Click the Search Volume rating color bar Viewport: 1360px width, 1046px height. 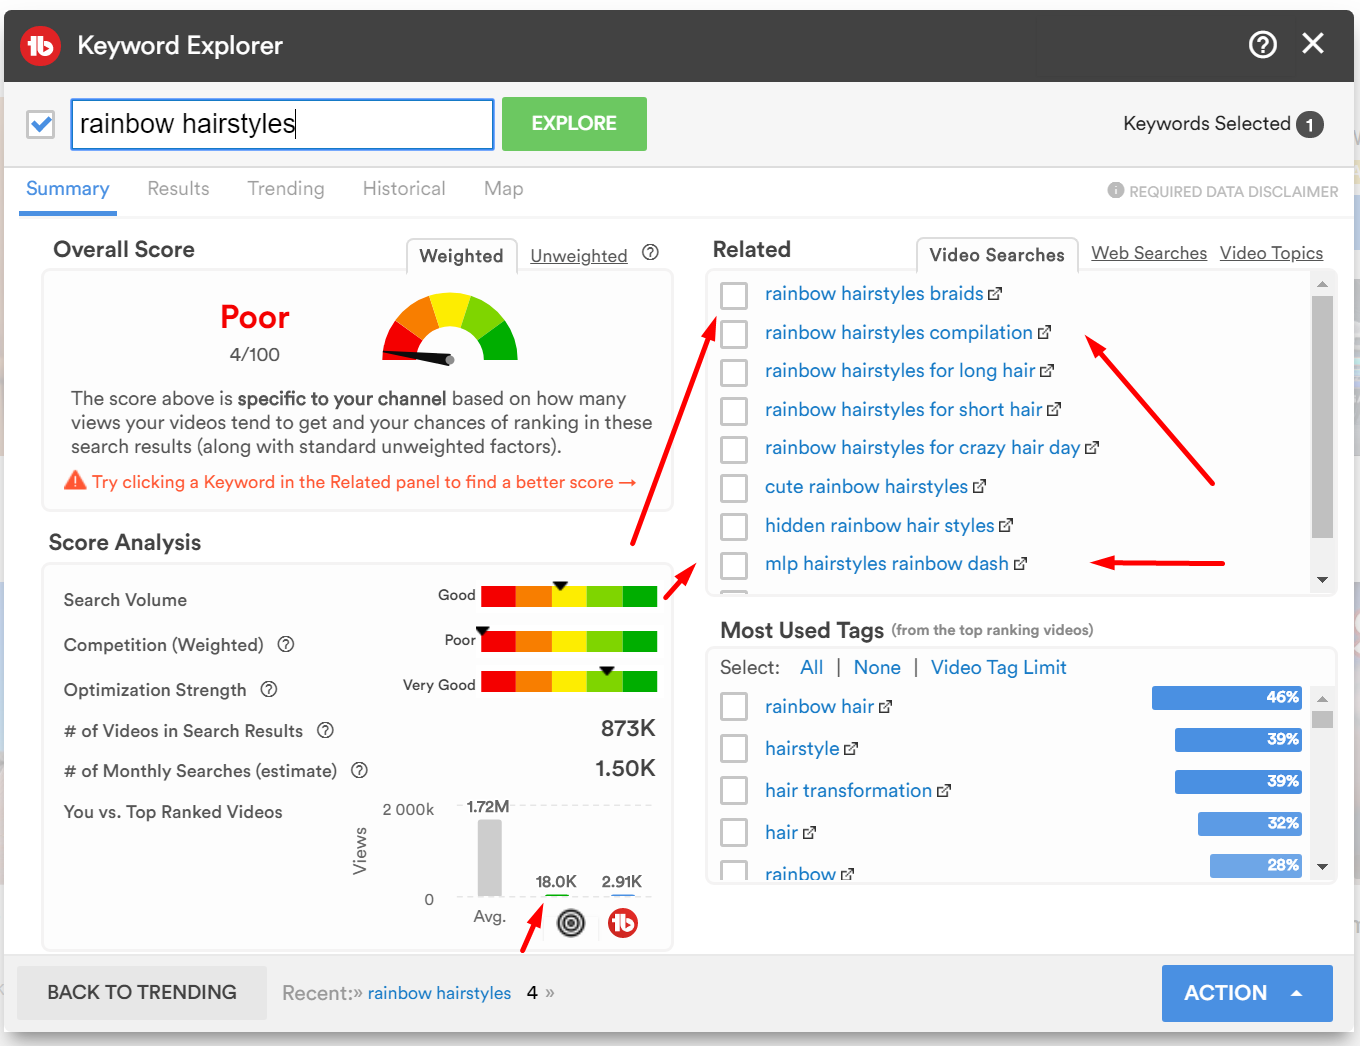[x=568, y=597]
